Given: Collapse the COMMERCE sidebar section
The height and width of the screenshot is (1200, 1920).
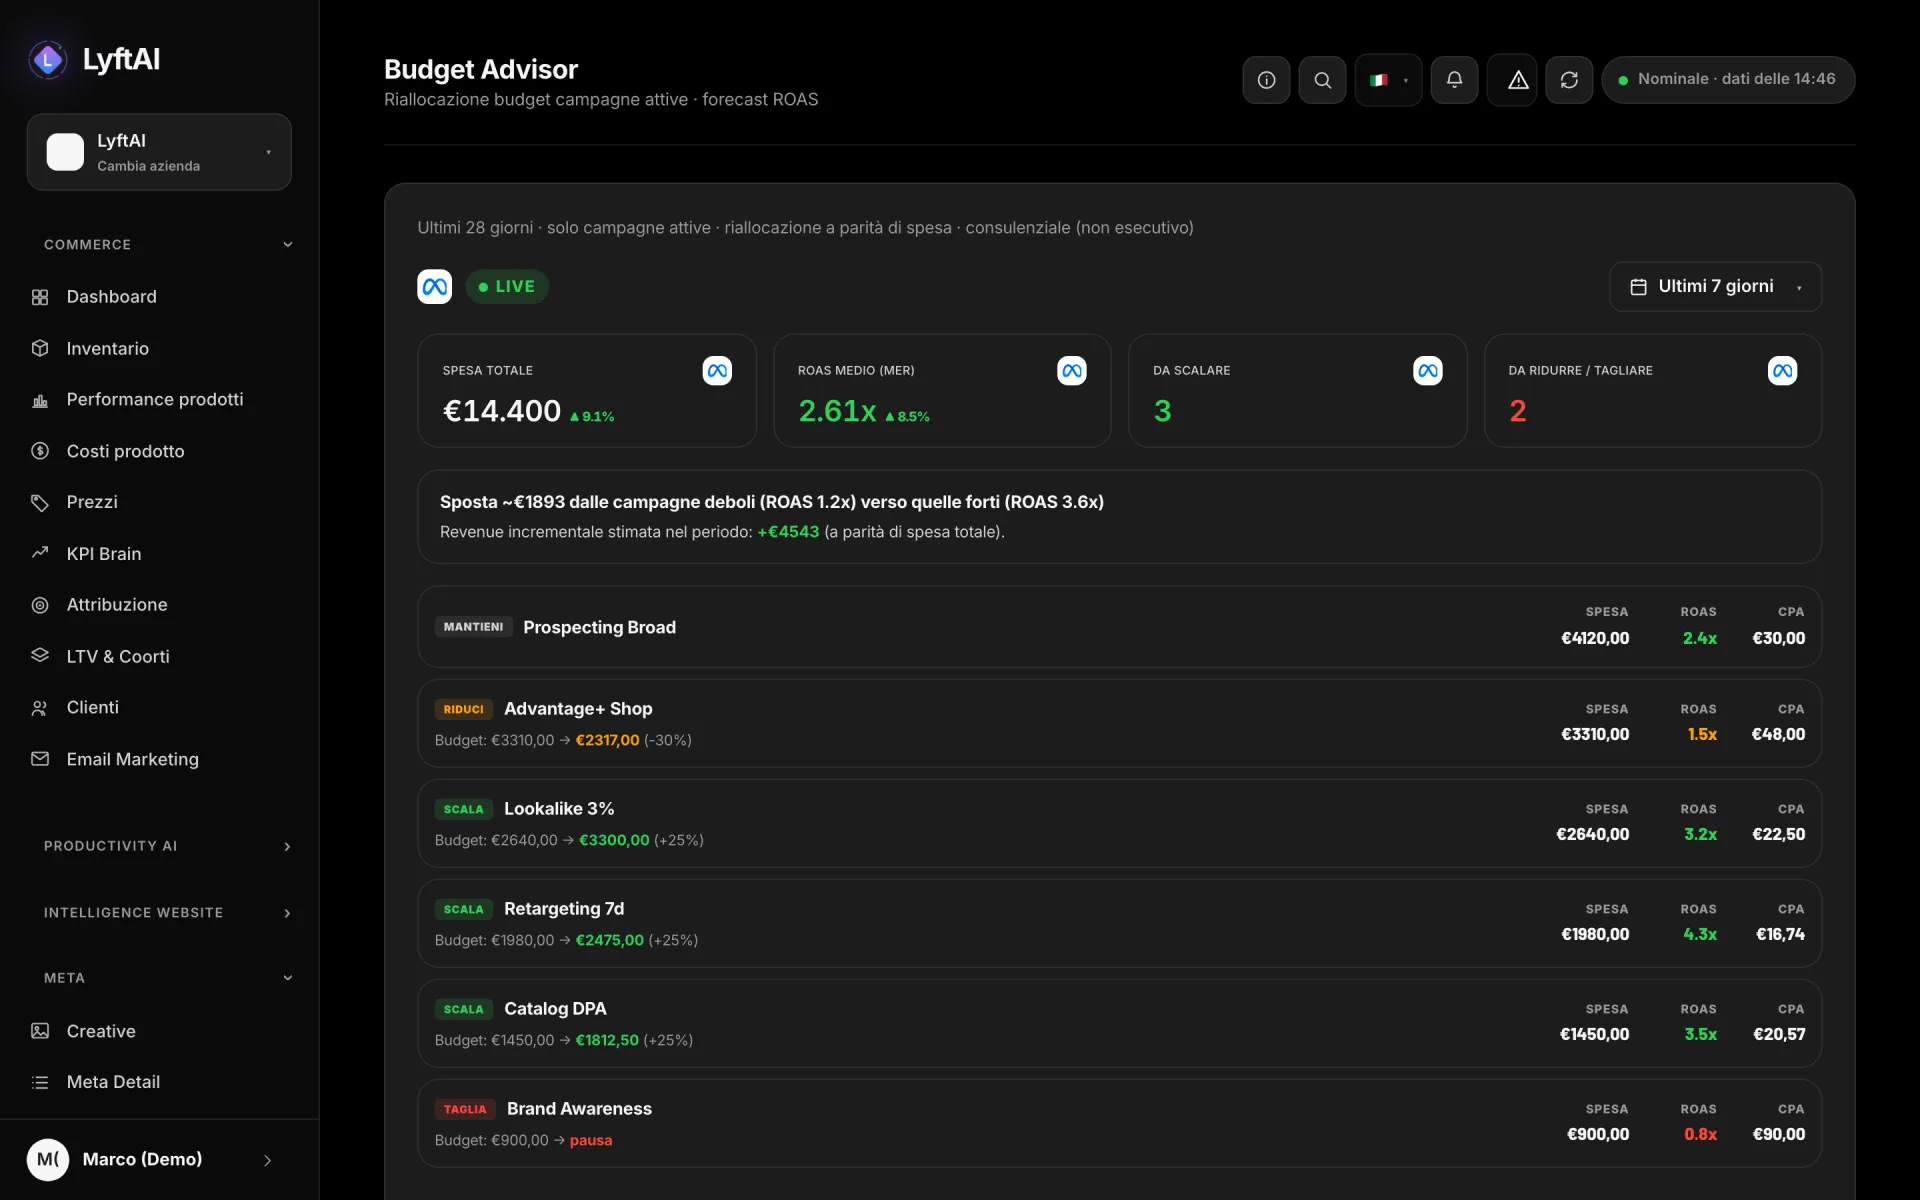Looking at the screenshot, I should (166, 245).
